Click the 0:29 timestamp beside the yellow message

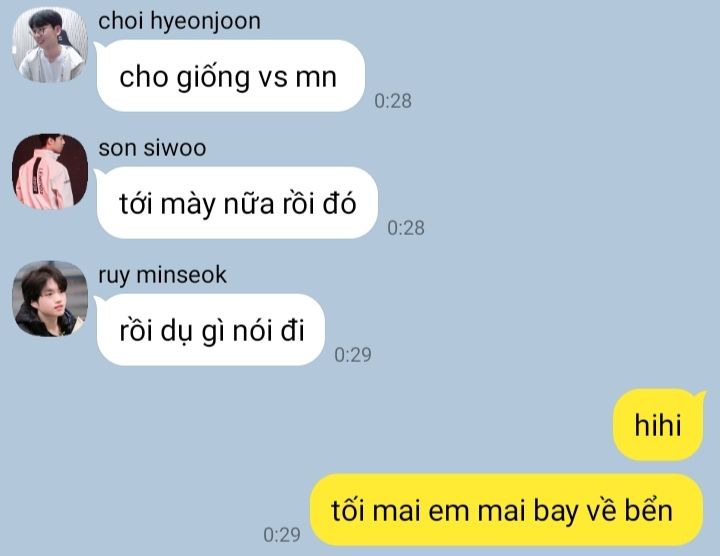(x=282, y=535)
